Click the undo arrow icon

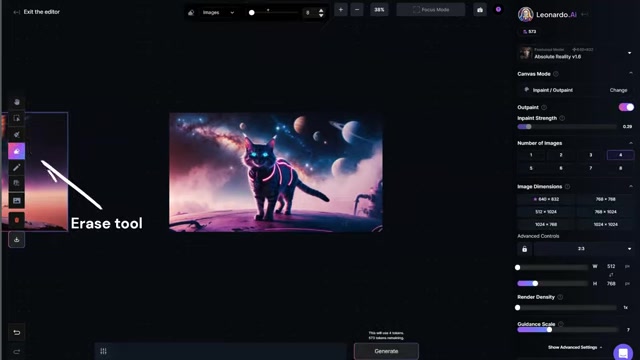tap(17, 333)
